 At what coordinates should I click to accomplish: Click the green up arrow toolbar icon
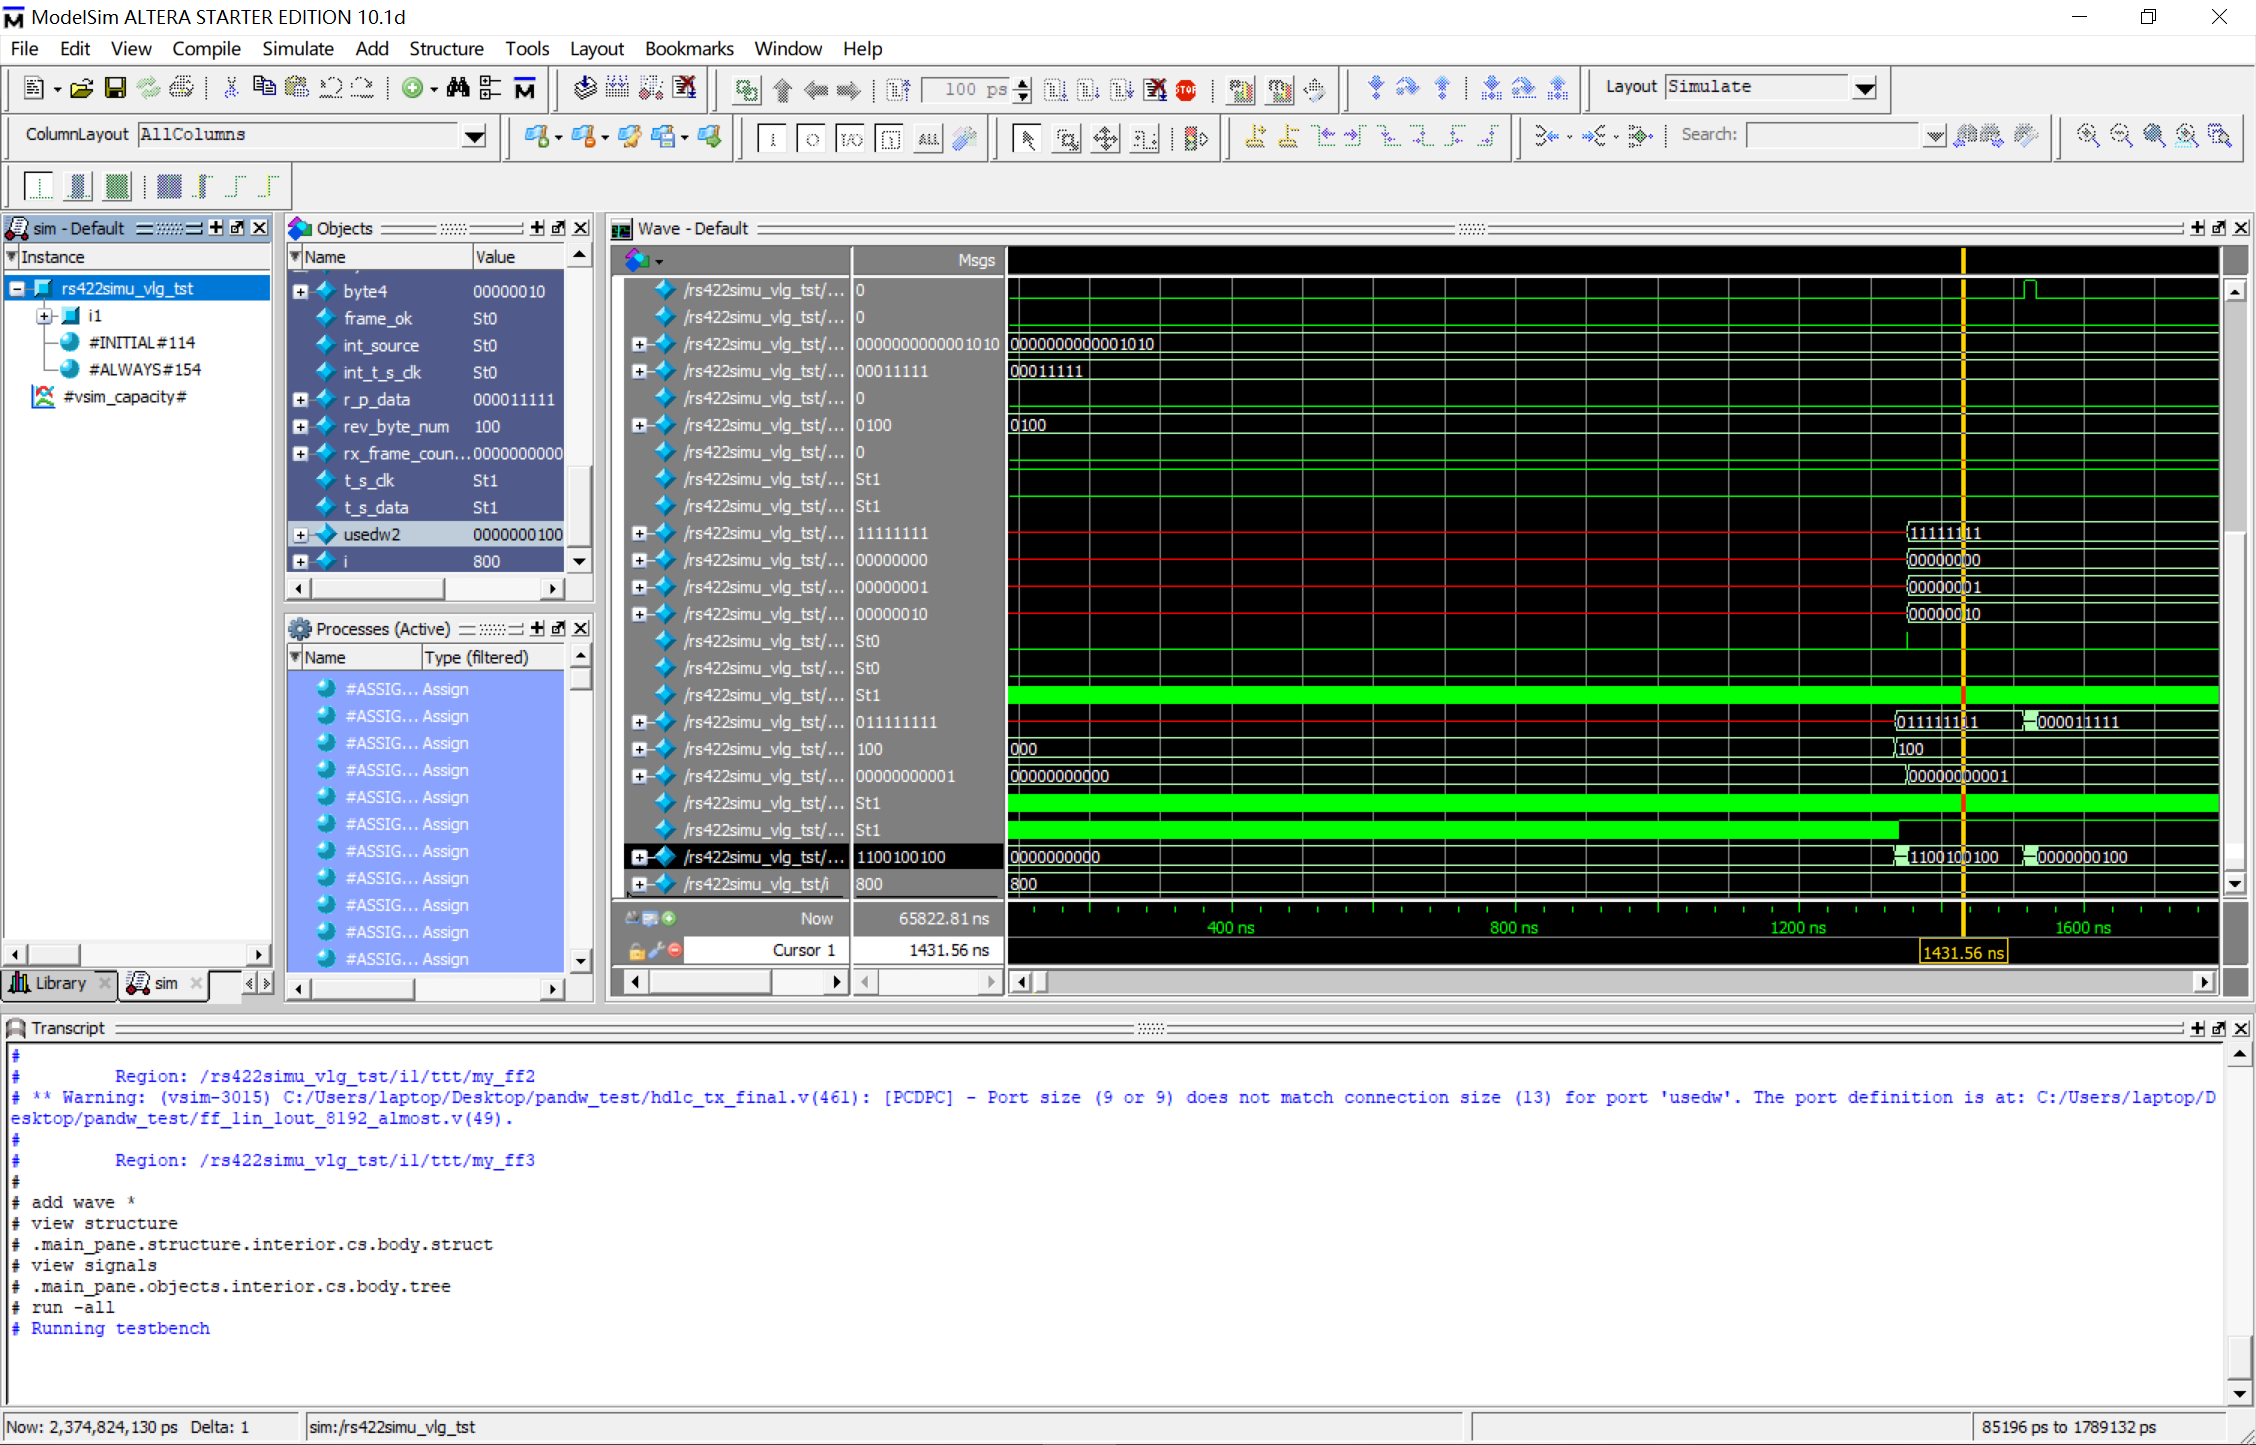[783, 90]
